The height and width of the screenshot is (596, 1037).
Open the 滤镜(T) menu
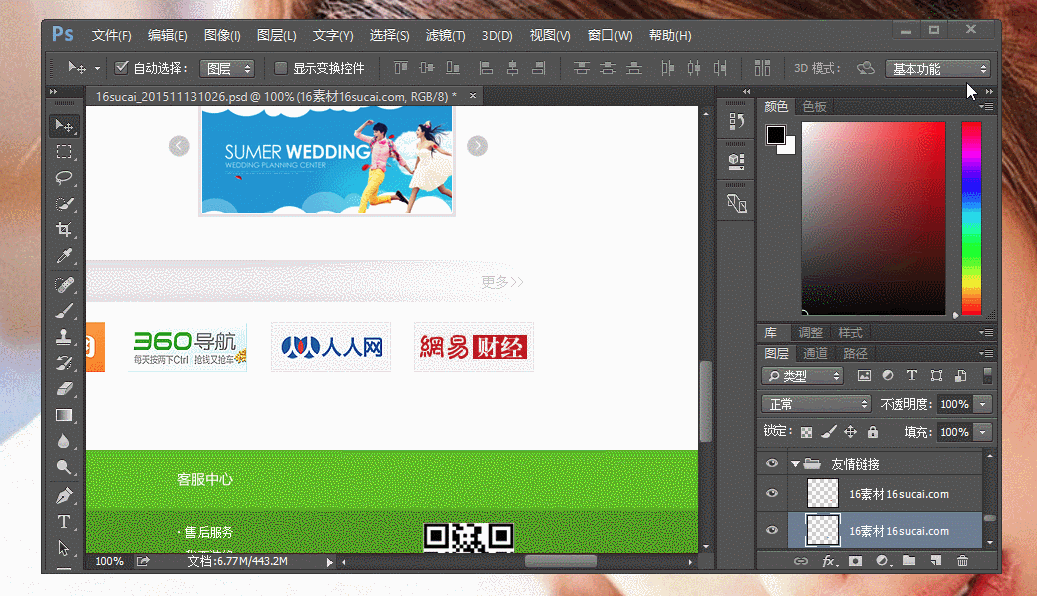445,35
